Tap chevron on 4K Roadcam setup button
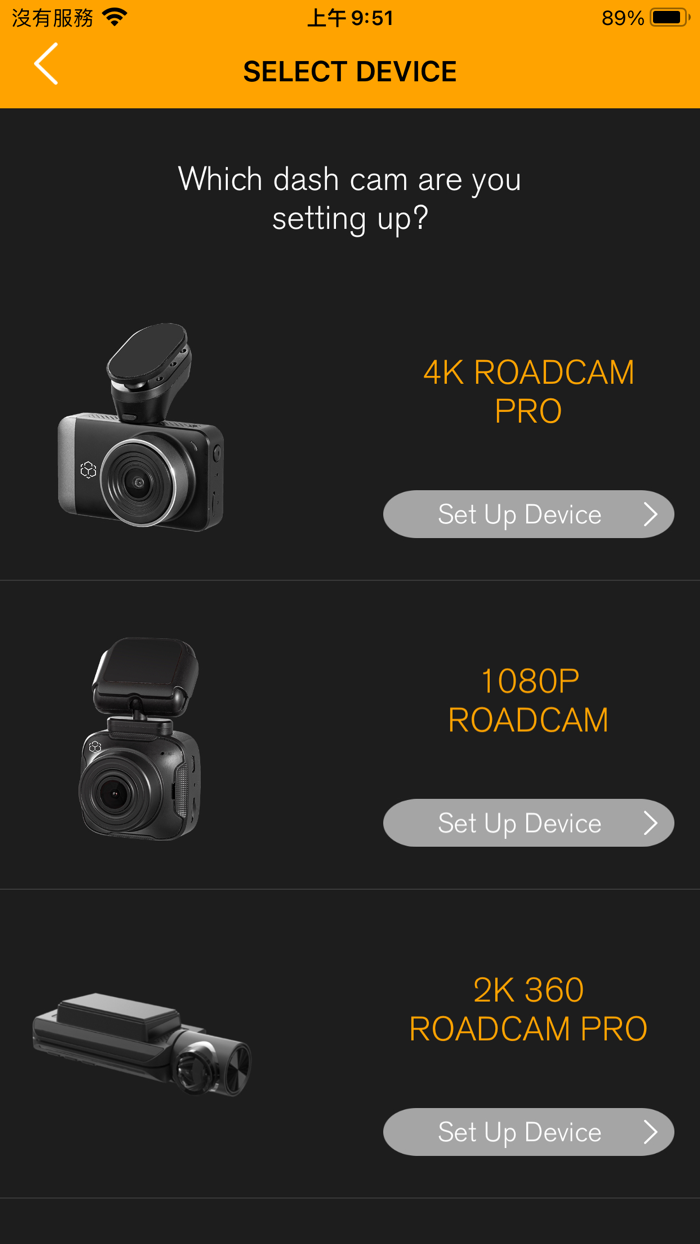The height and width of the screenshot is (1244, 700). pyautogui.click(x=650, y=514)
